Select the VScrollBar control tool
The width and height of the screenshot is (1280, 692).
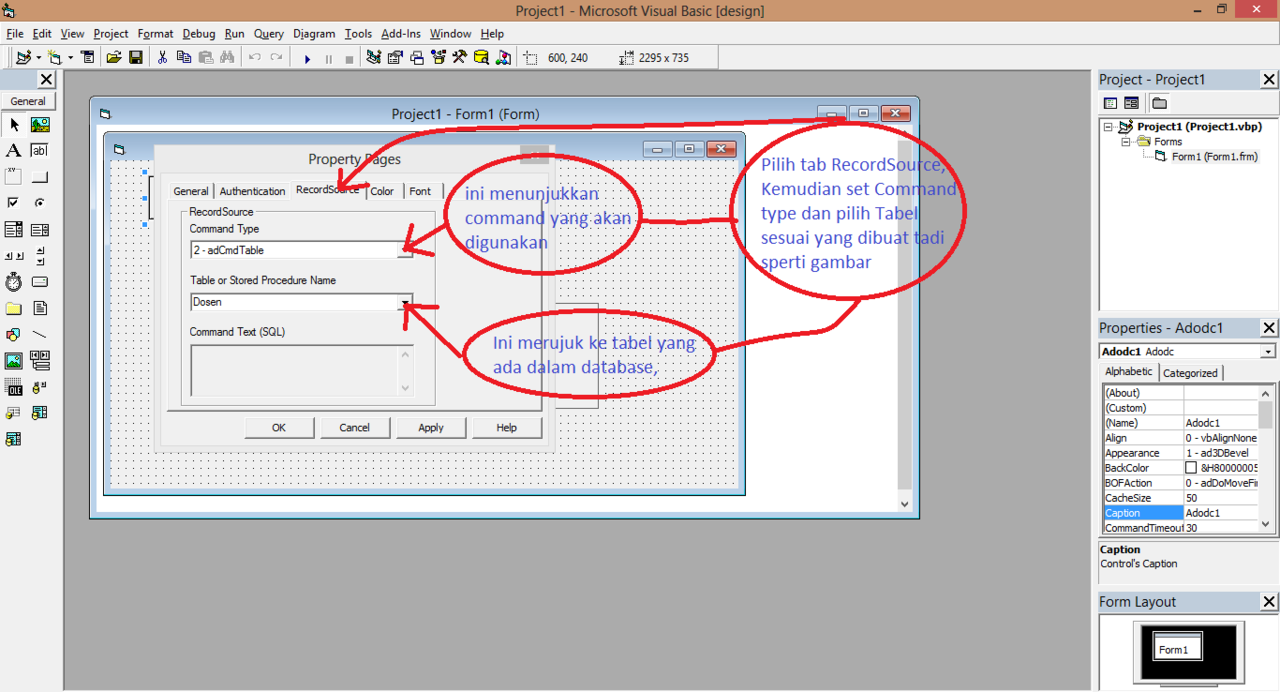coord(40,256)
